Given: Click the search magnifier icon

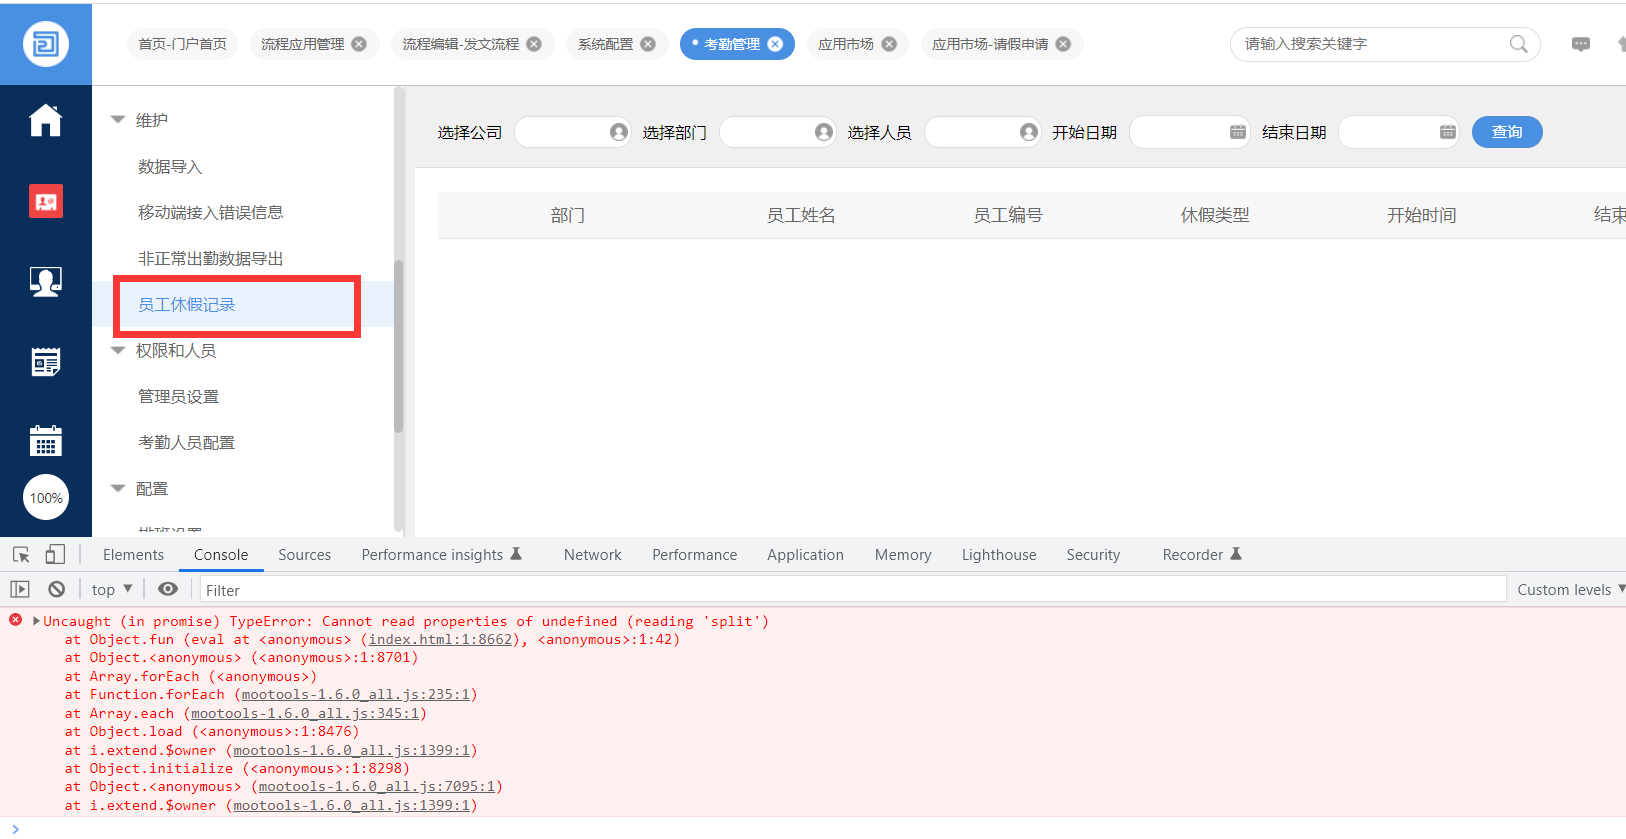Looking at the screenshot, I should [x=1518, y=44].
